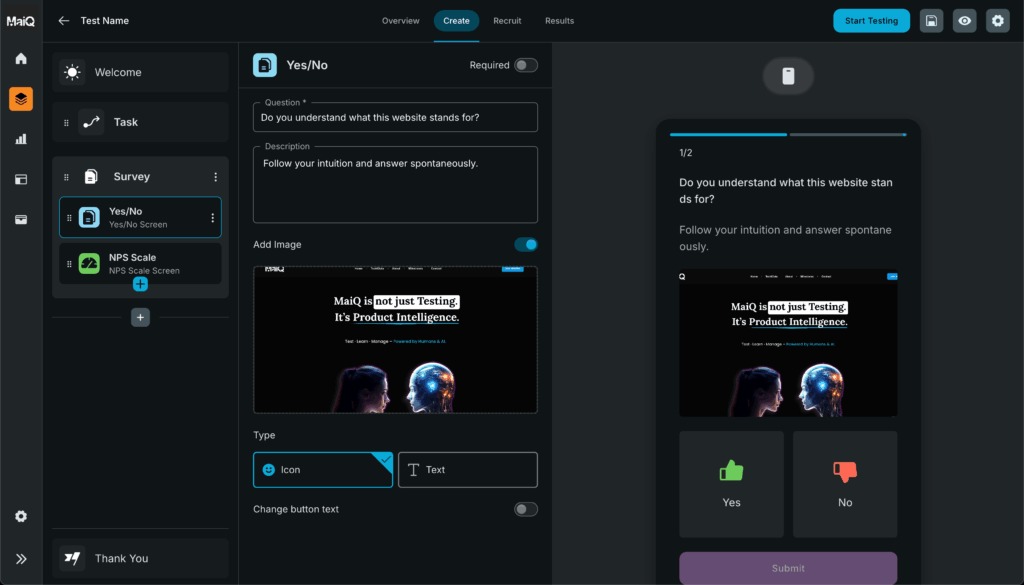Click the back arrow beside Test Name
Image resolution: width=1024 pixels, height=585 pixels.
coord(64,21)
